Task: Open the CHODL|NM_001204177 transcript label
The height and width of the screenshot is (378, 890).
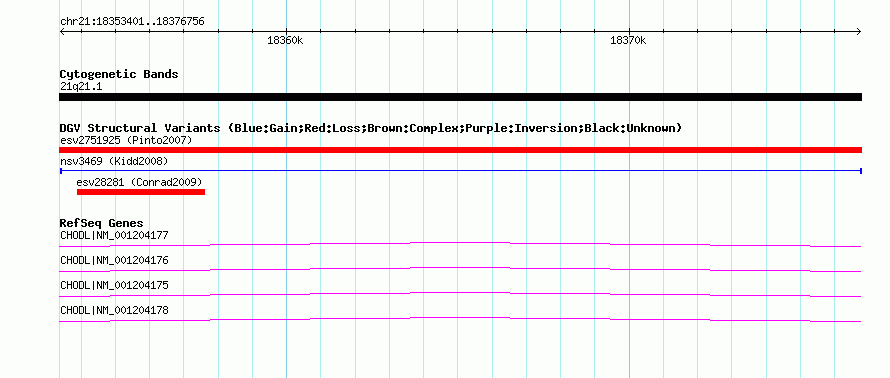Action: [x=114, y=235]
